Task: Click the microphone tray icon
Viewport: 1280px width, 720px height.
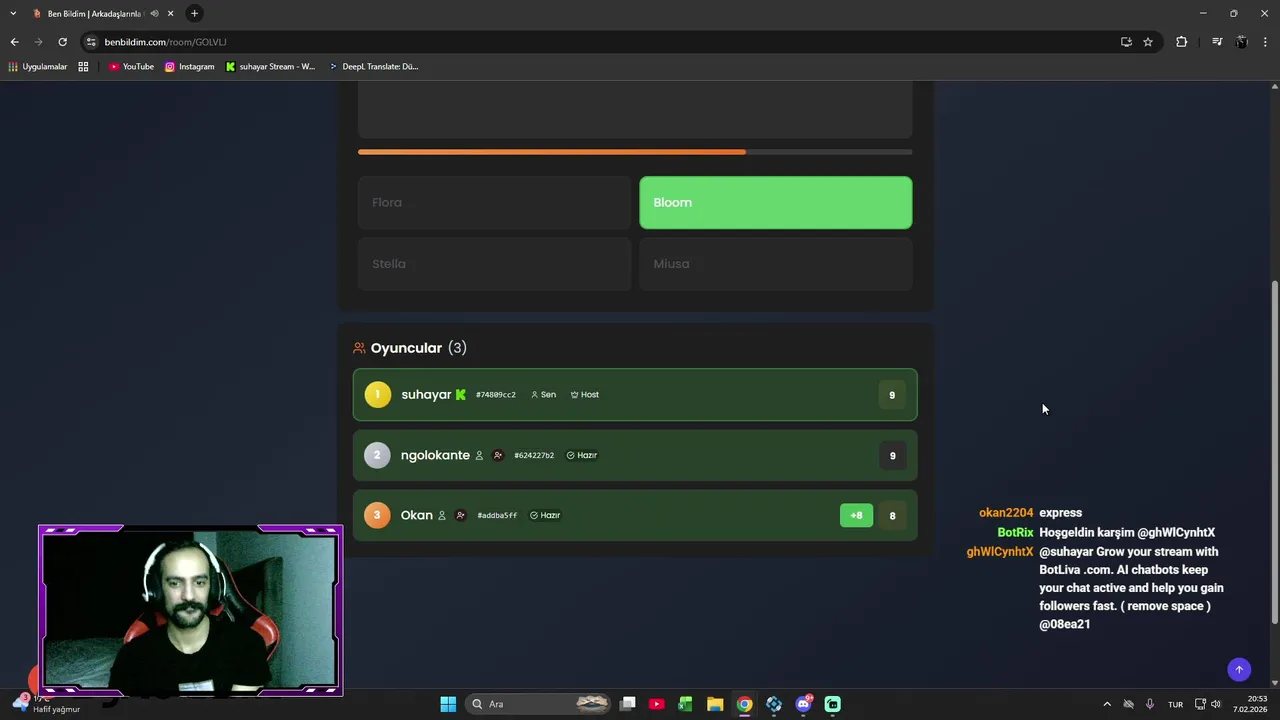Action: click(1150, 704)
